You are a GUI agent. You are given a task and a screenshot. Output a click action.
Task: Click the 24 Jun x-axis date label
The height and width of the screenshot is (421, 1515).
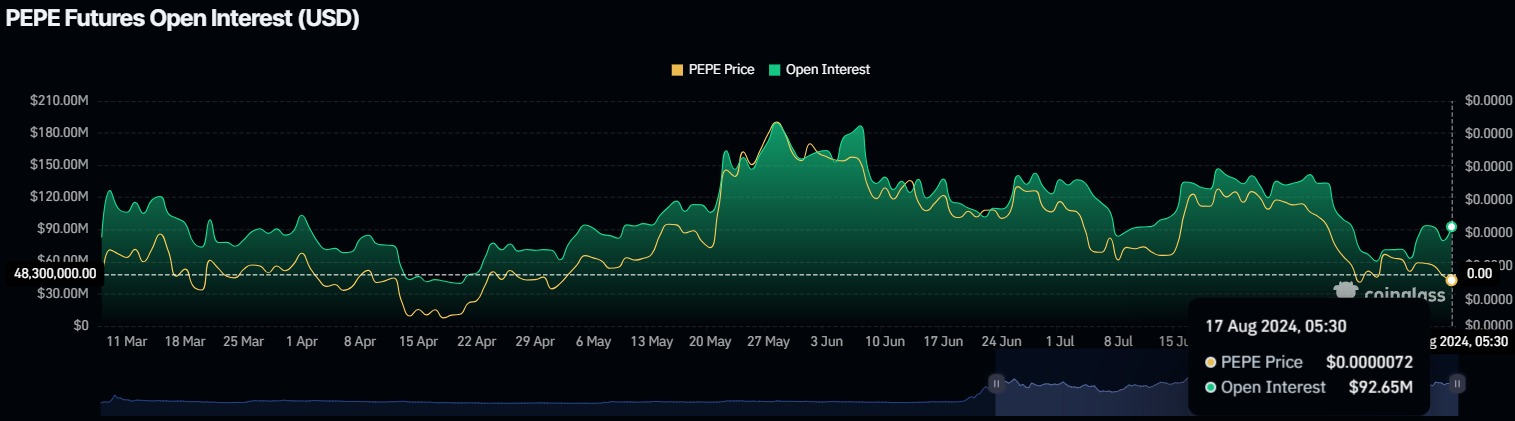click(x=1001, y=341)
